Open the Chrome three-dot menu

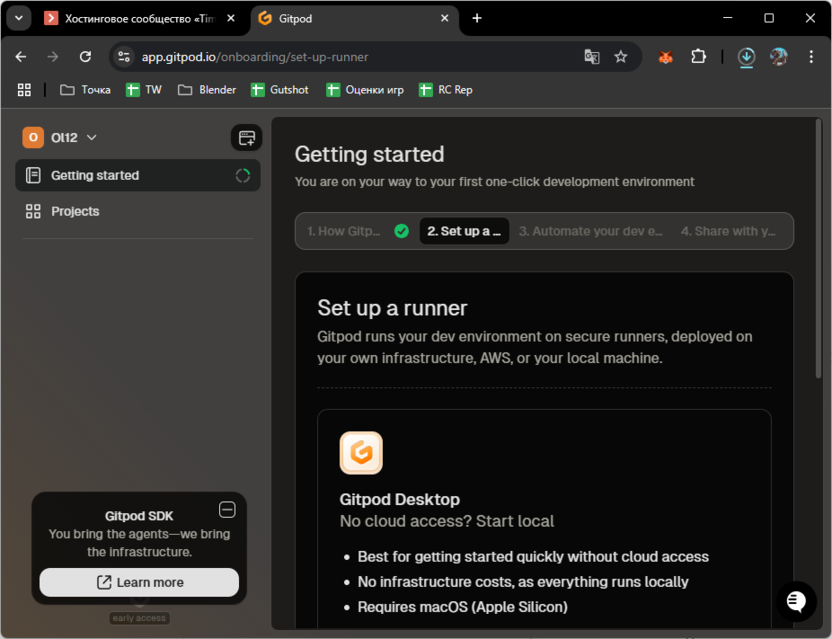(811, 57)
